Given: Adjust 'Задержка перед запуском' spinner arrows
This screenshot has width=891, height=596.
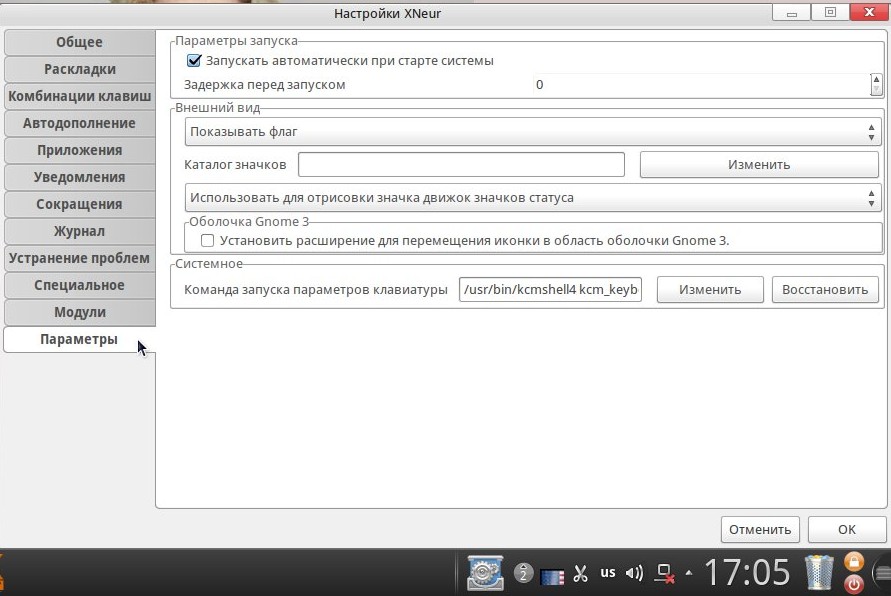Looking at the screenshot, I should (876, 85).
